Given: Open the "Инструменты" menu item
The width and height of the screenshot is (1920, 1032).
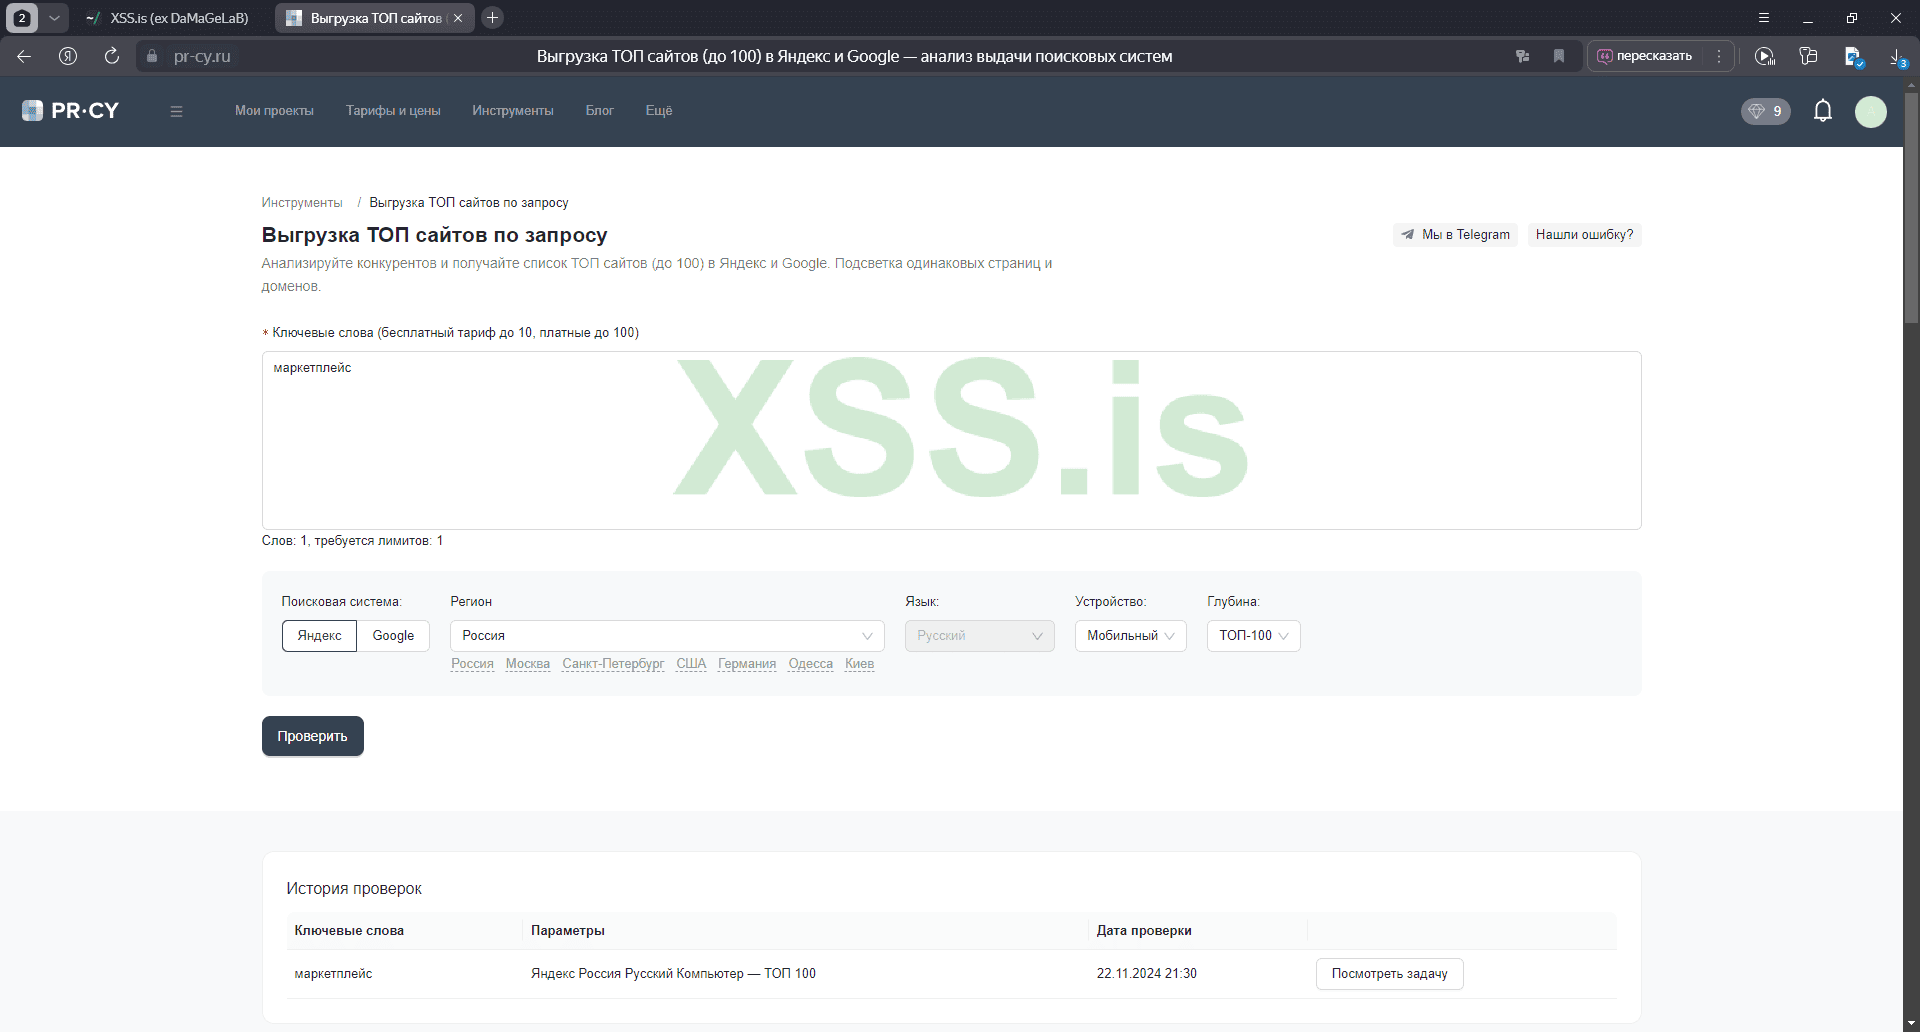Looking at the screenshot, I should pyautogui.click(x=513, y=111).
